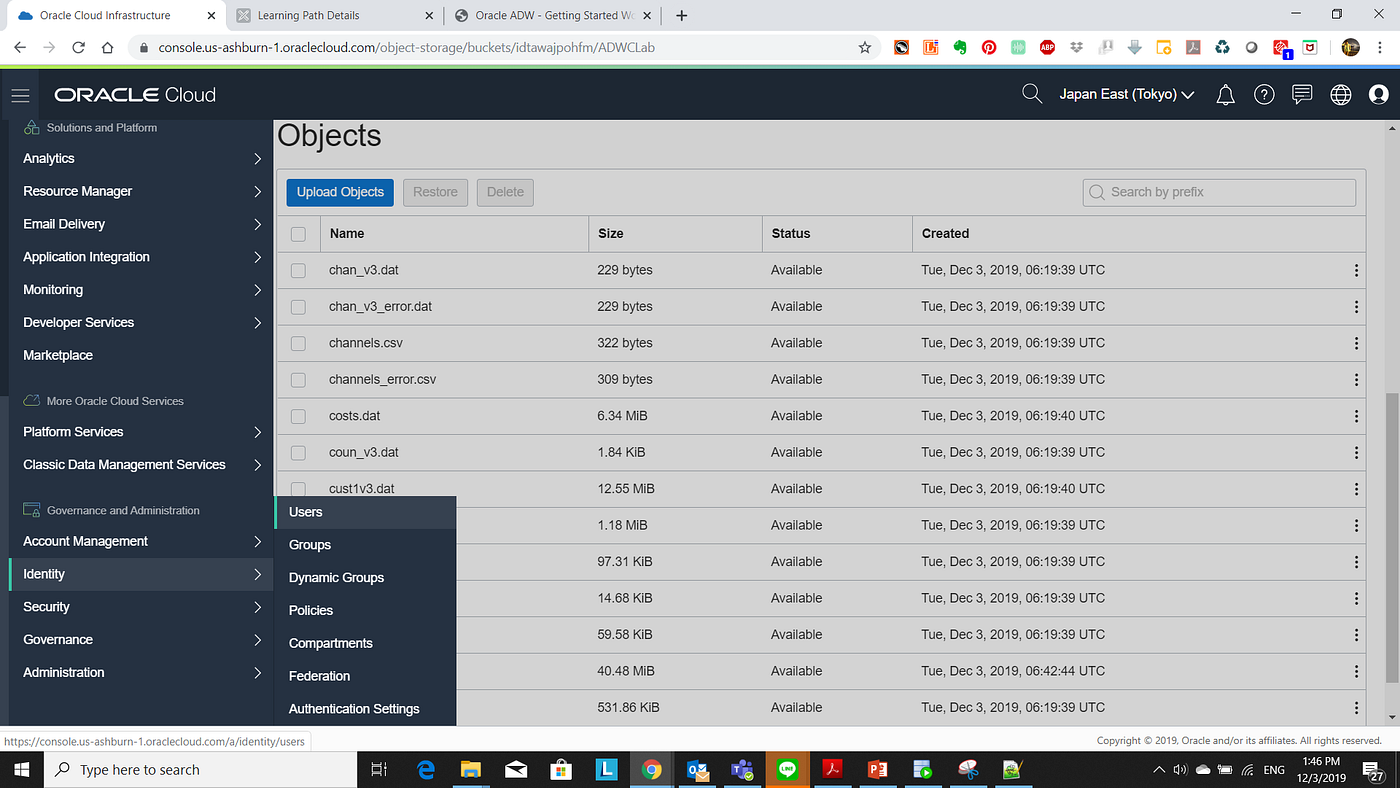The height and width of the screenshot is (788, 1400).
Task: Click the Evernote elephant extension icon
Action: pos(960,47)
